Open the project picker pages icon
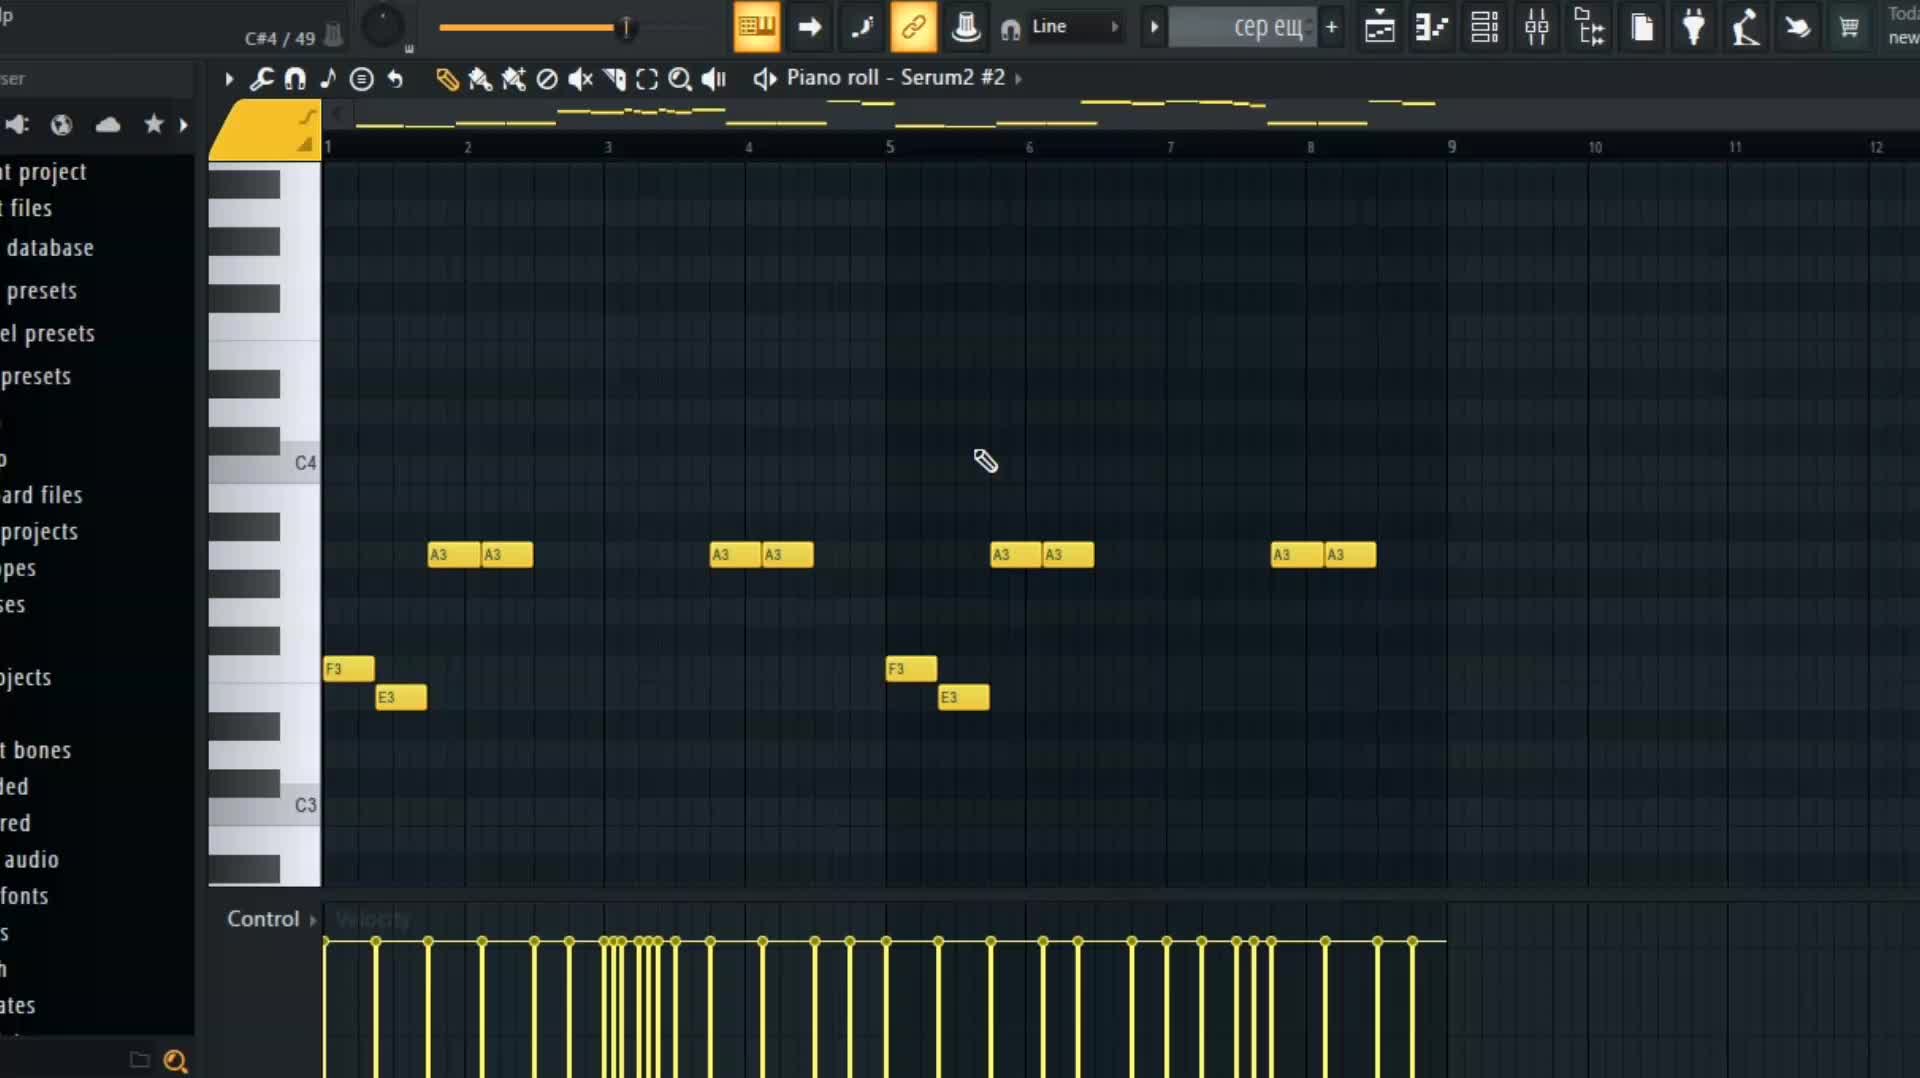 (x=1642, y=27)
